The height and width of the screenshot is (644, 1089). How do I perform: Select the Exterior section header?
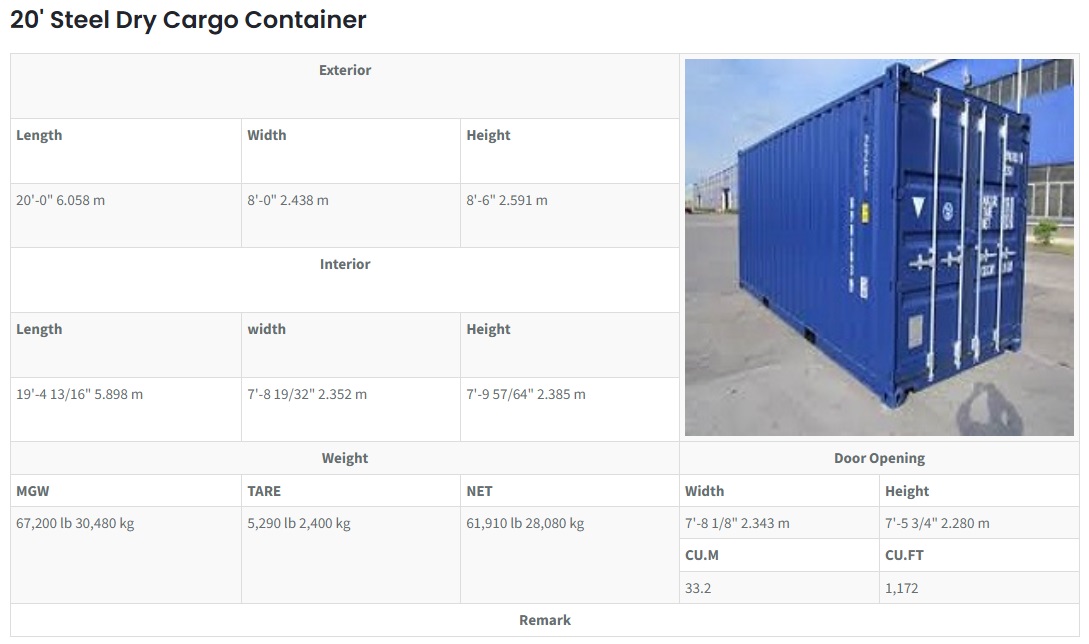[x=344, y=70]
